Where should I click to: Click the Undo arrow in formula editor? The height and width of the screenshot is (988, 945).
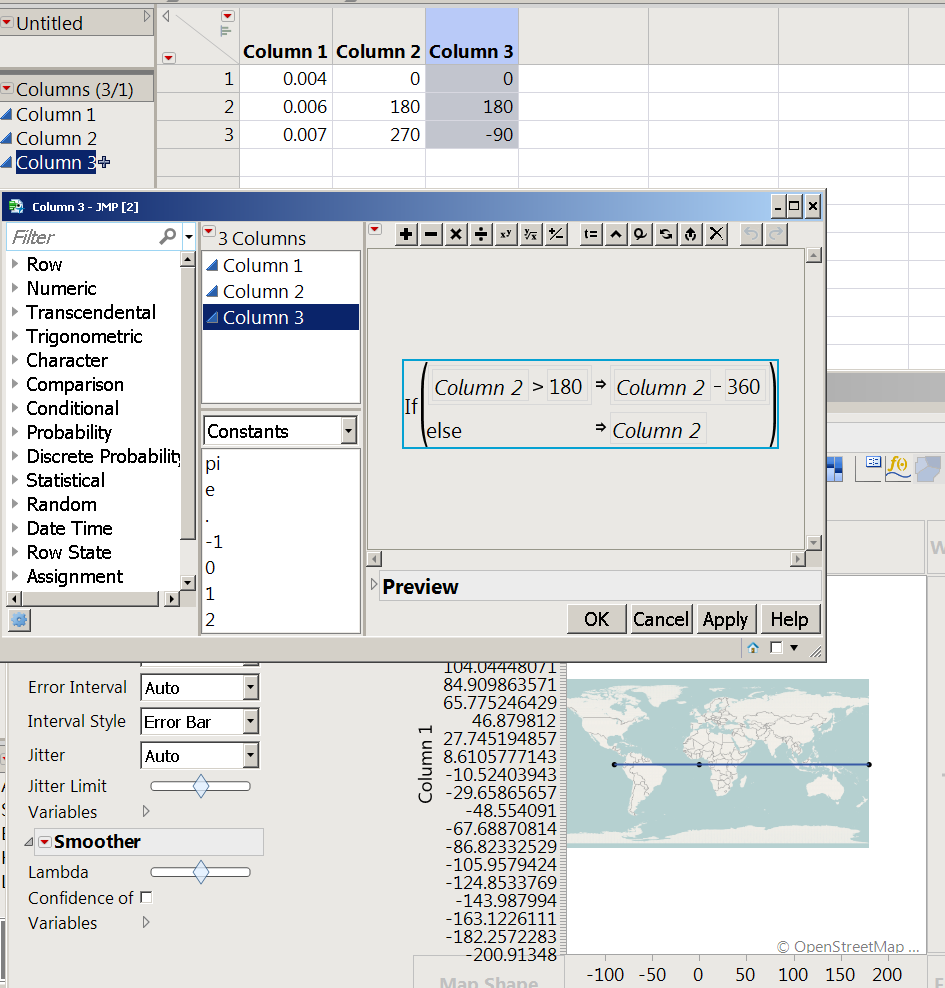(x=751, y=234)
